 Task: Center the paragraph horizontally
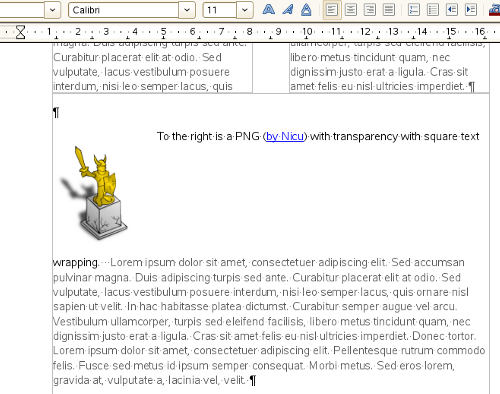[351, 10]
